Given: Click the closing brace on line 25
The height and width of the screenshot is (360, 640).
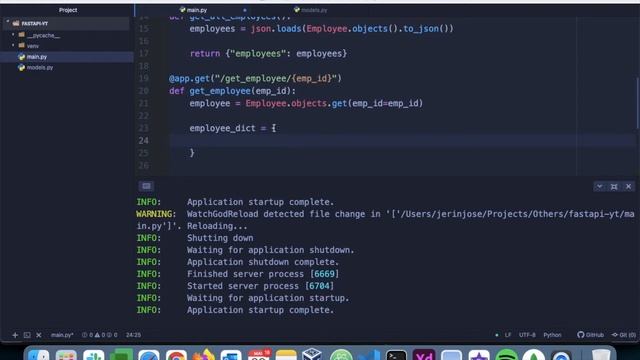Looking at the screenshot, I should (x=192, y=153).
